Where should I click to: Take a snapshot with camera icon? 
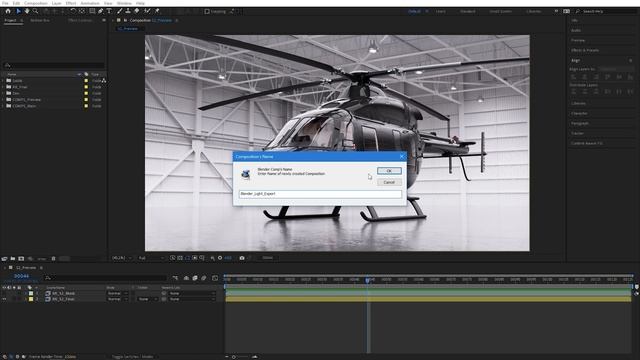pos(242,258)
